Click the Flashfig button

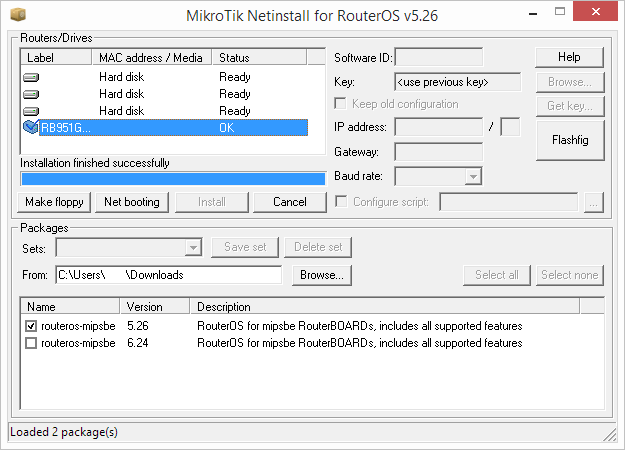point(570,140)
